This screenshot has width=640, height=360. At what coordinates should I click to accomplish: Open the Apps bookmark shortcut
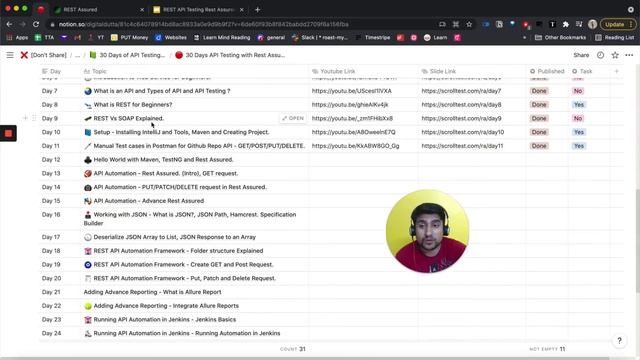point(17,38)
